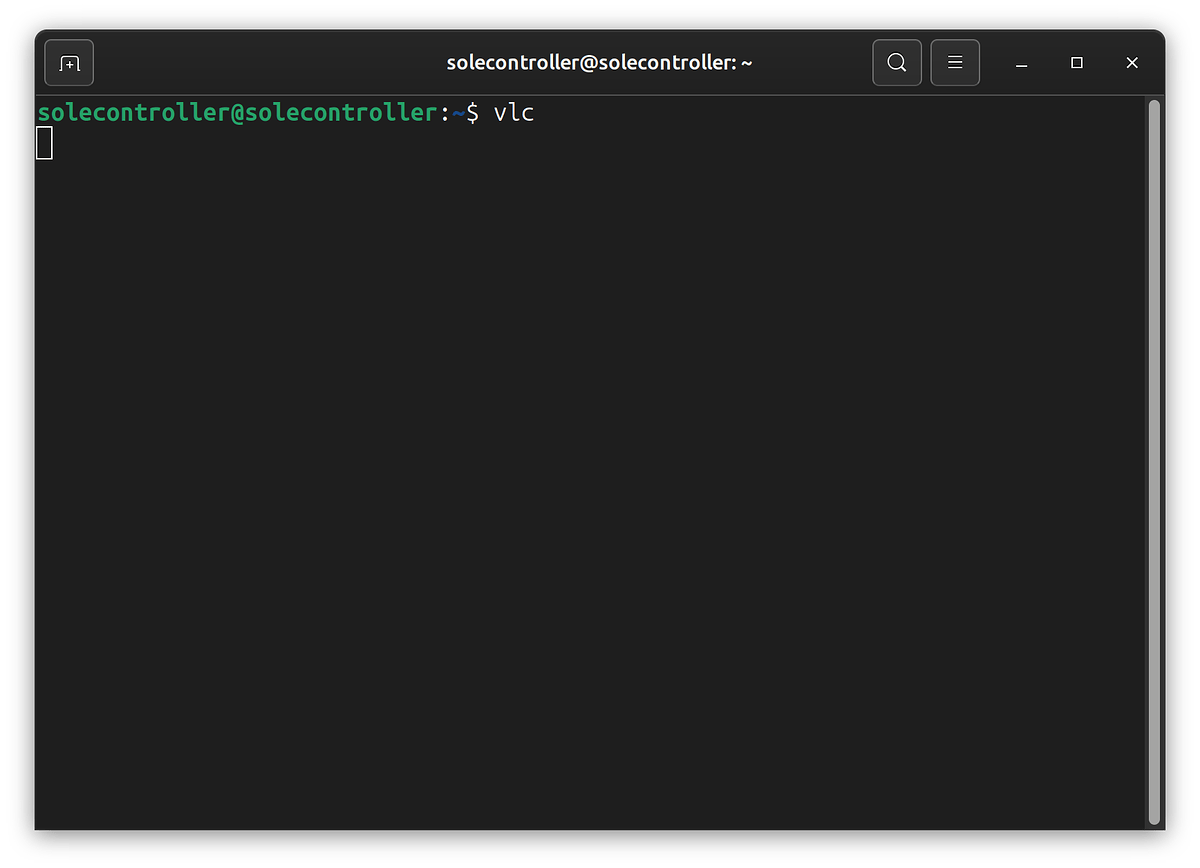This screenshot has width=1200, height=868.
Task: Click the vertical scrollbar's middle section
Action: click(x=1153, y=460)
